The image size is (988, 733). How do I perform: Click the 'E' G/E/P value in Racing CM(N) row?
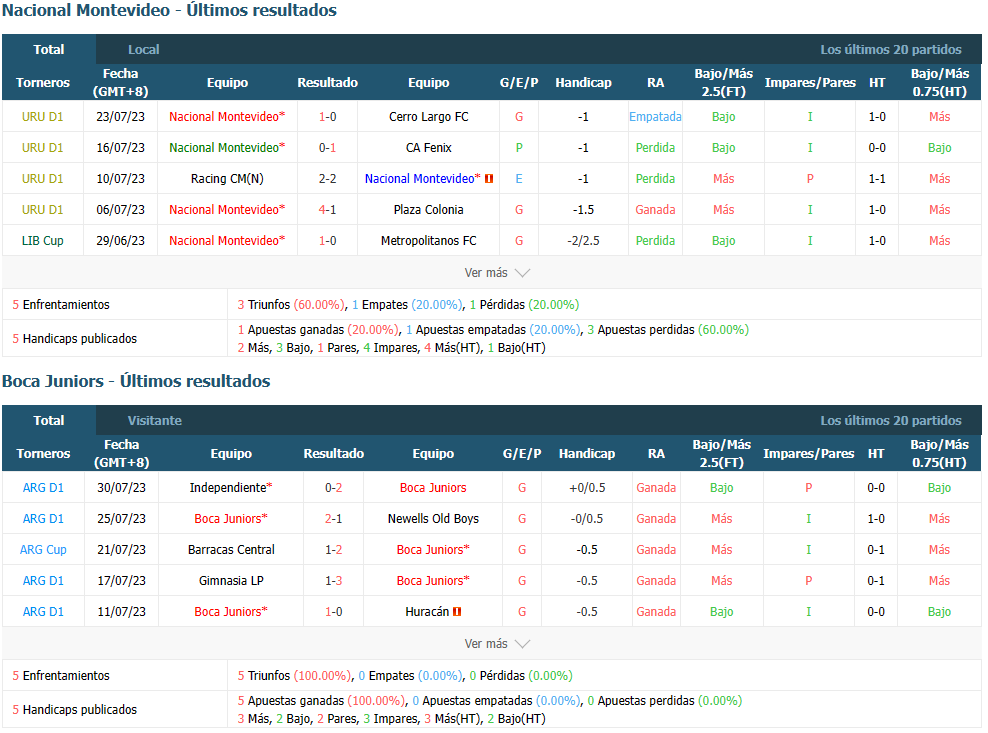point(519,179)
